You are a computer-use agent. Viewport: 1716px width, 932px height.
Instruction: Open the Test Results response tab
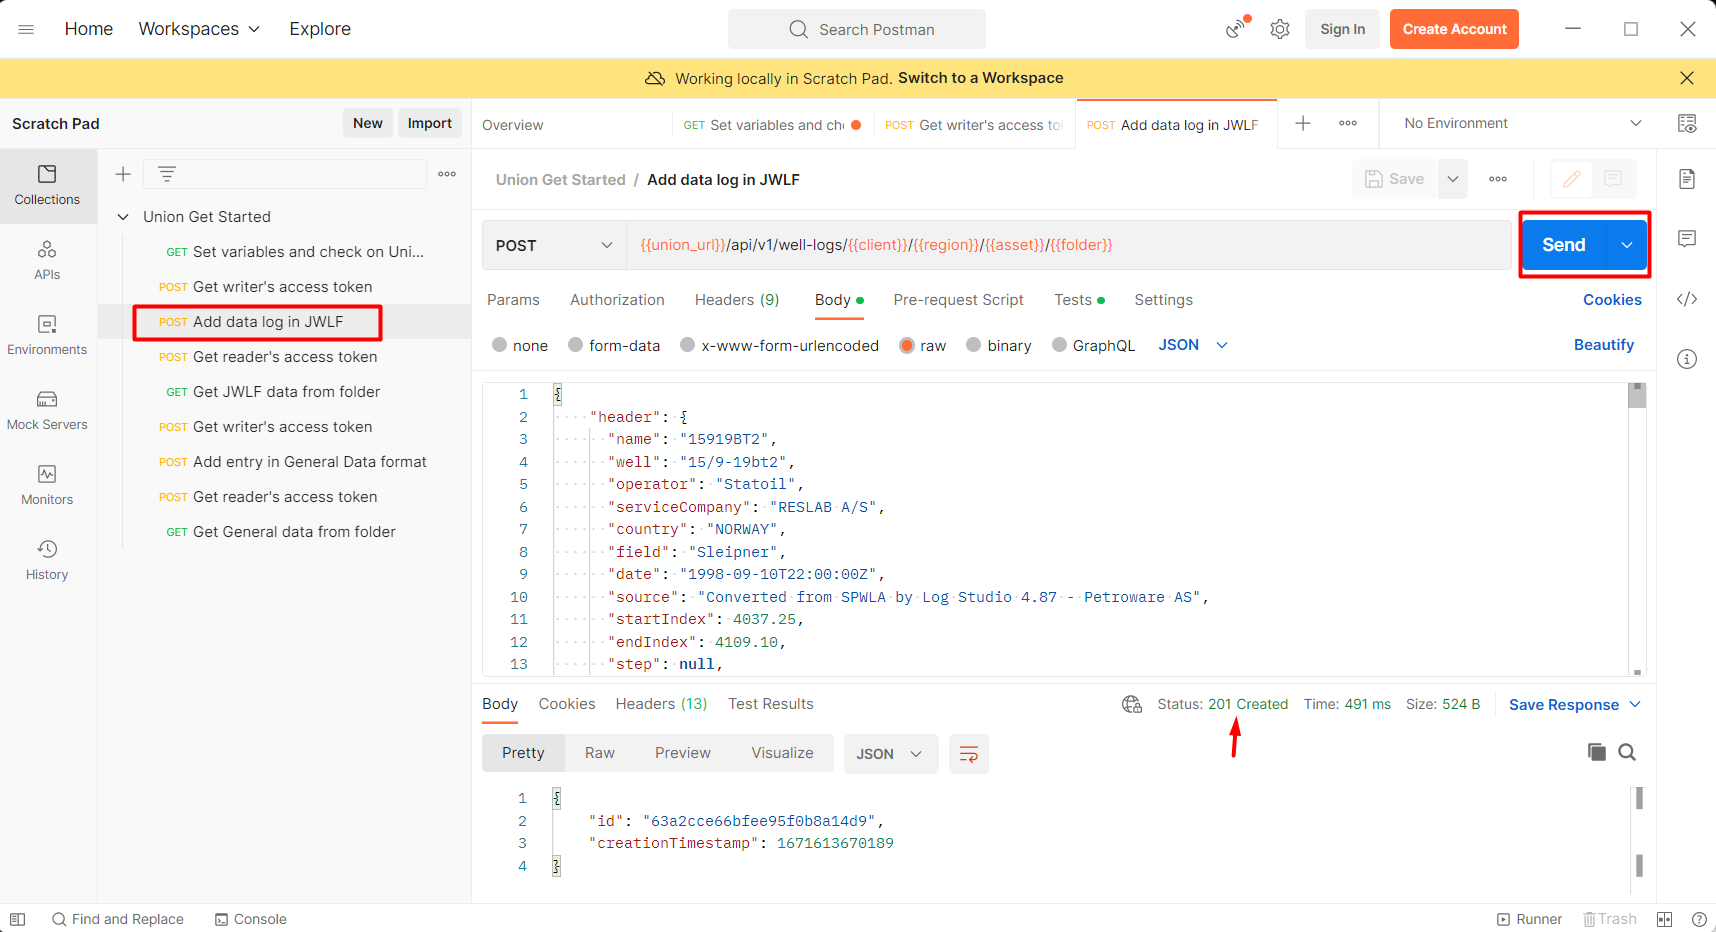point(770,704)
